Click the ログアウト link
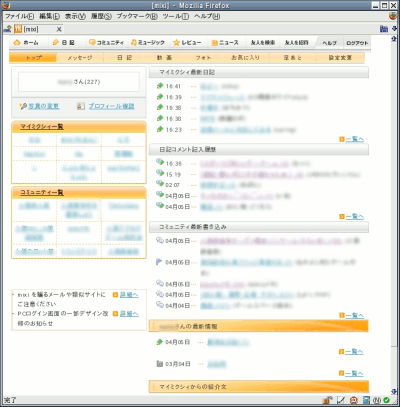Viewport: 400px width, 407px height. click(x=357, y=43)
